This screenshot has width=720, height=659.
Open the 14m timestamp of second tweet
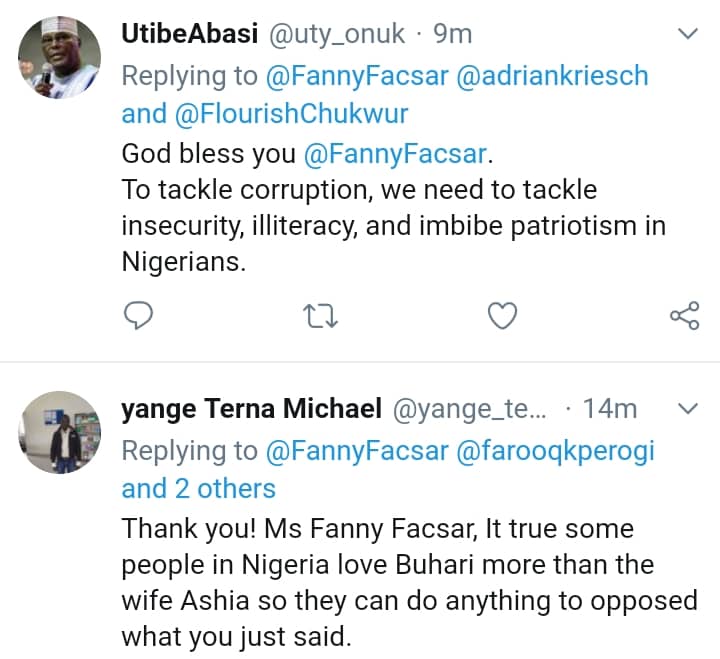point(611,409)
